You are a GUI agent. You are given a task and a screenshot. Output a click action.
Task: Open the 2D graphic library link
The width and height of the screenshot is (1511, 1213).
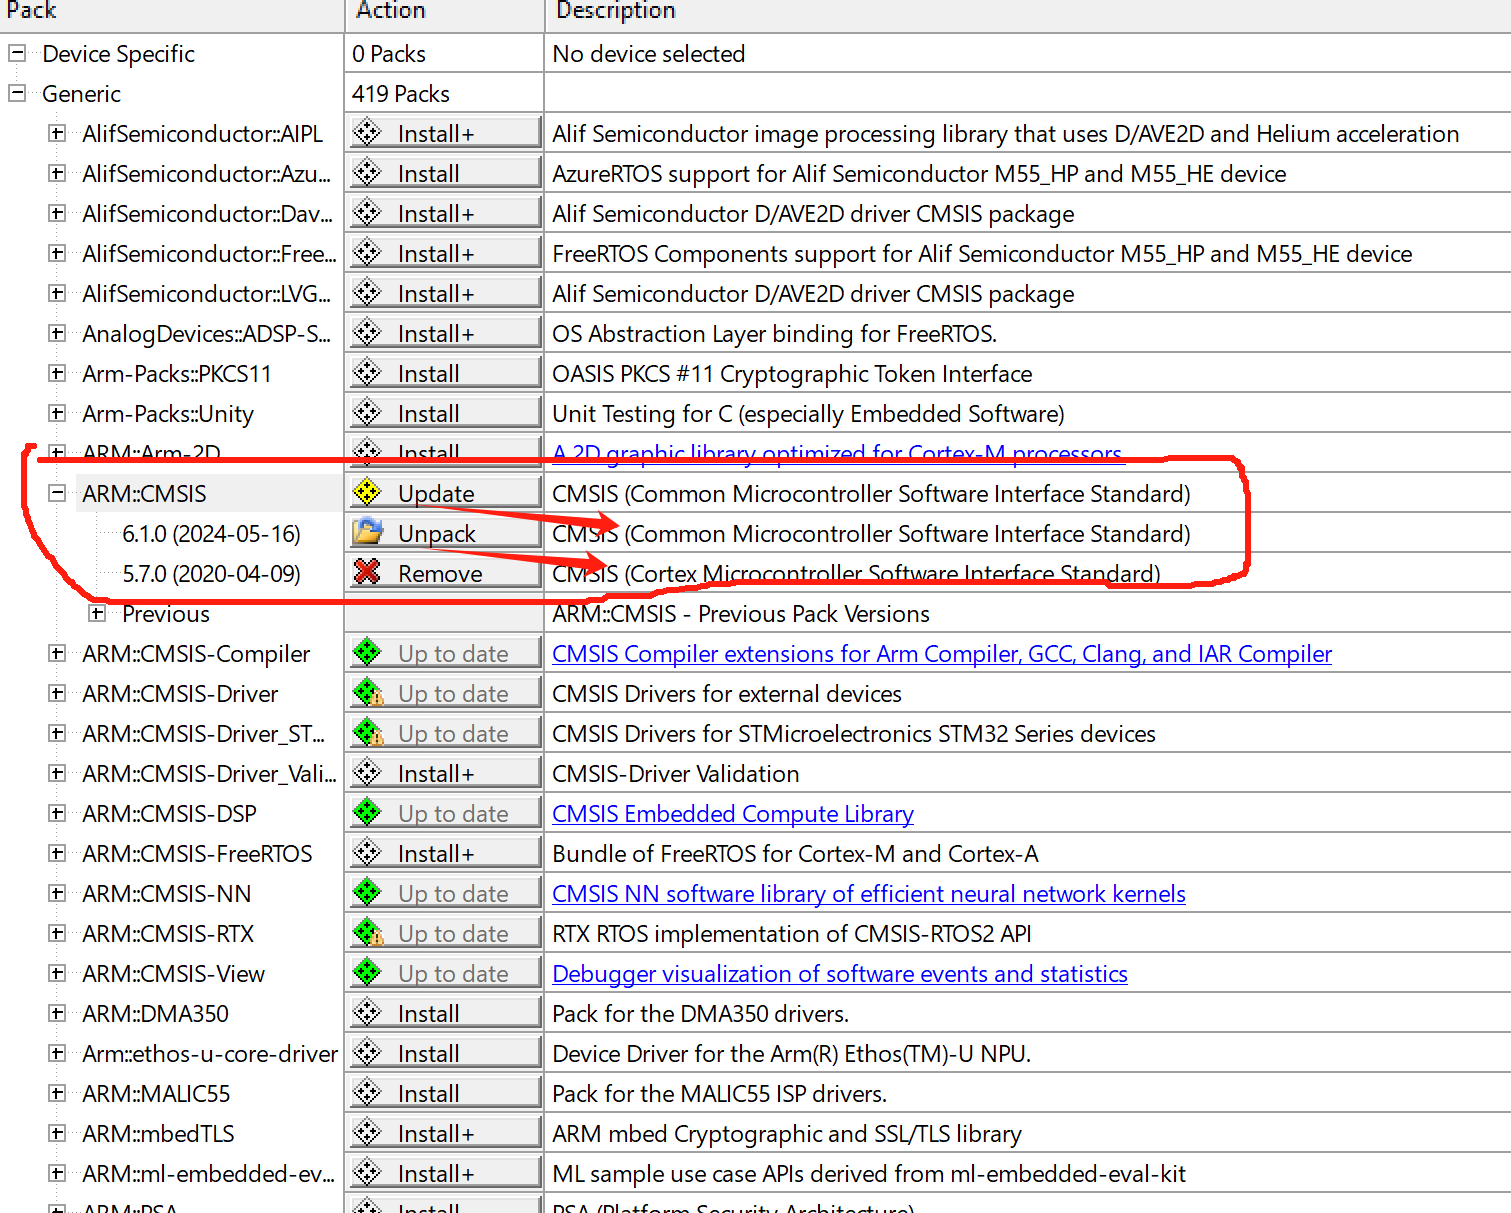pyautogui.click(x=838, y=453)
